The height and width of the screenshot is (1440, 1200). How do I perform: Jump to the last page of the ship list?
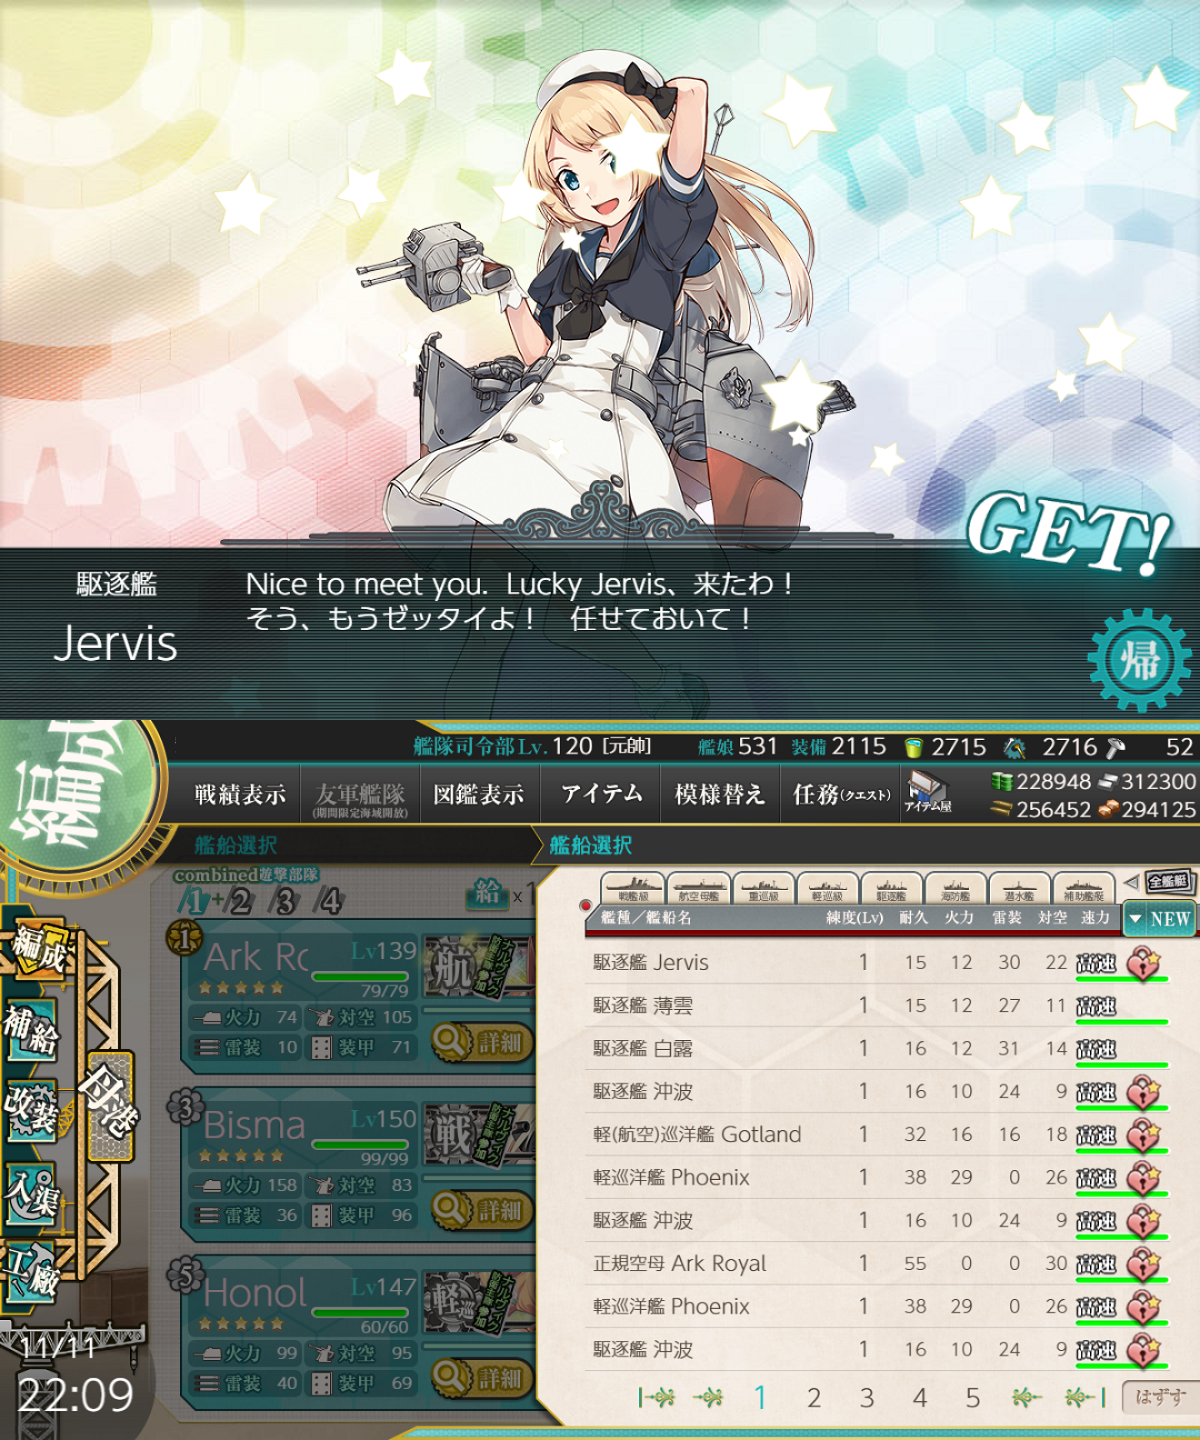point(1085,1397)
